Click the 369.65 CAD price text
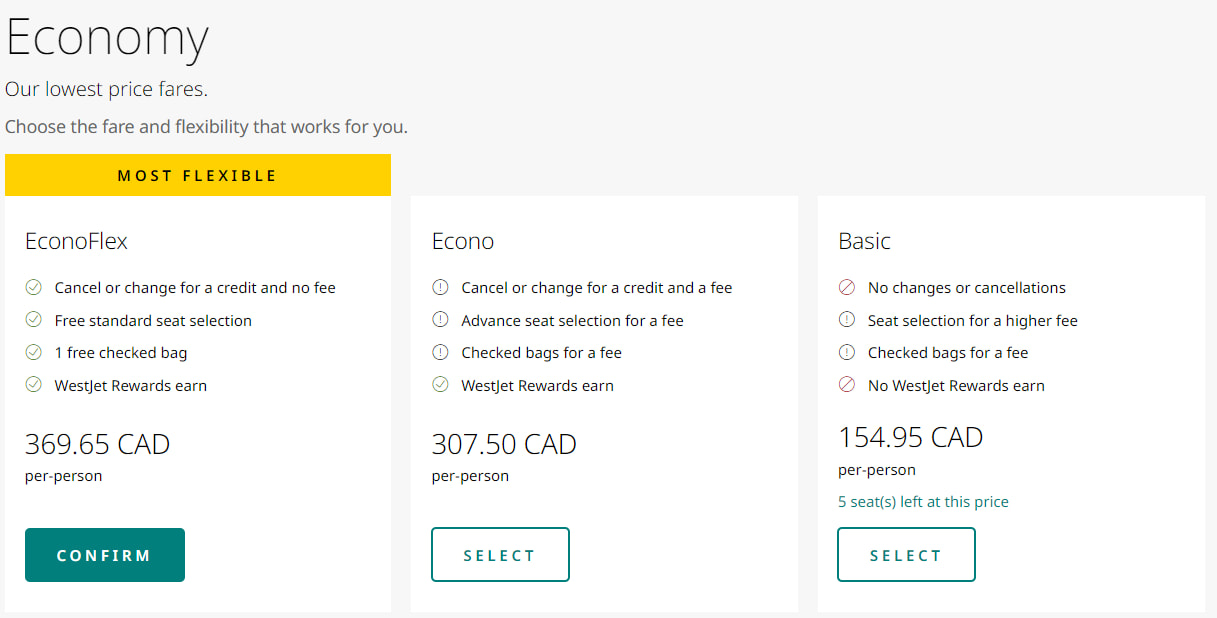Screen dimensions: 1217x618 point(96,443)
